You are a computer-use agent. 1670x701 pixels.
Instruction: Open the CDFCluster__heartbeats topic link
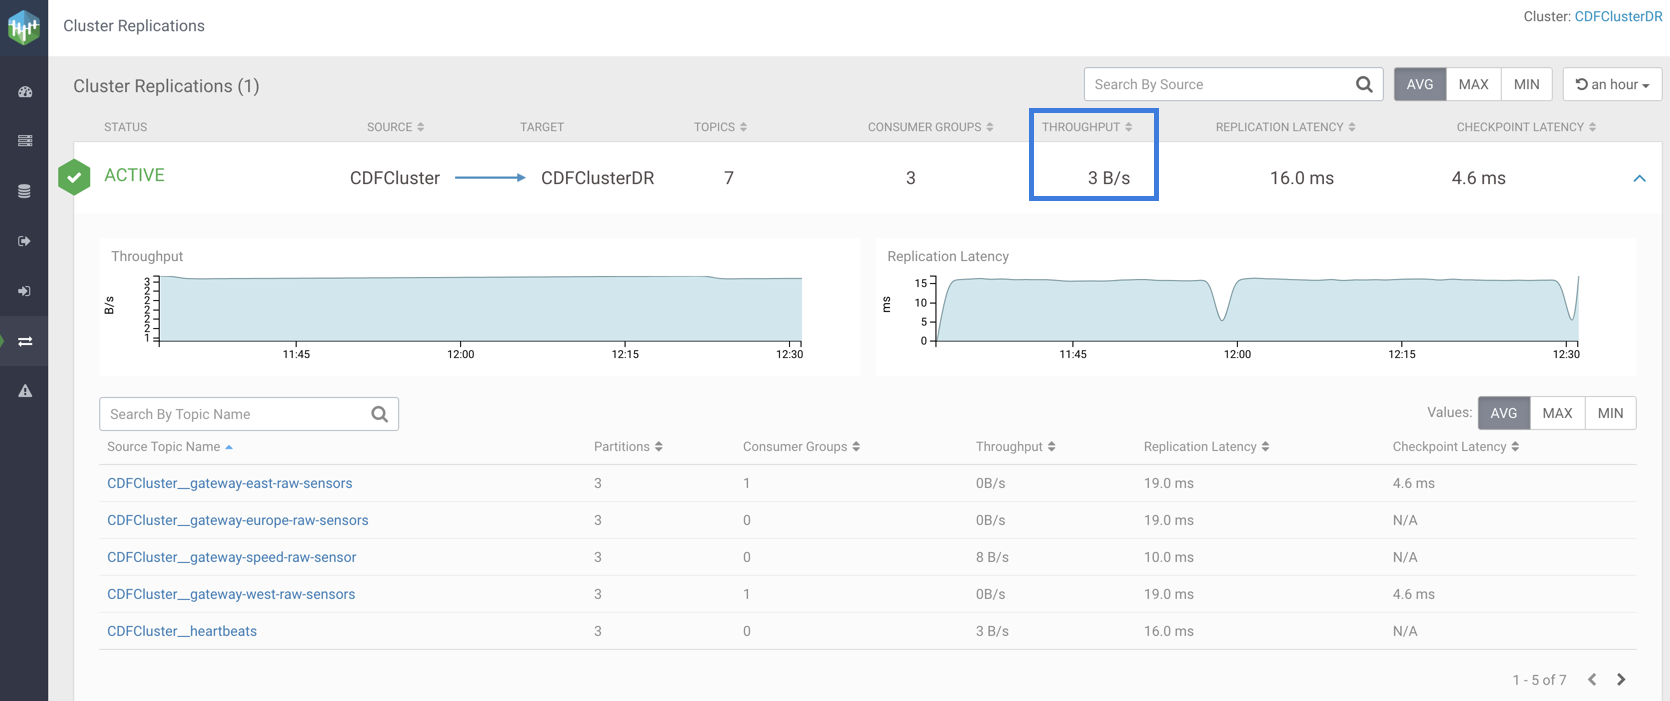point(182,631)
